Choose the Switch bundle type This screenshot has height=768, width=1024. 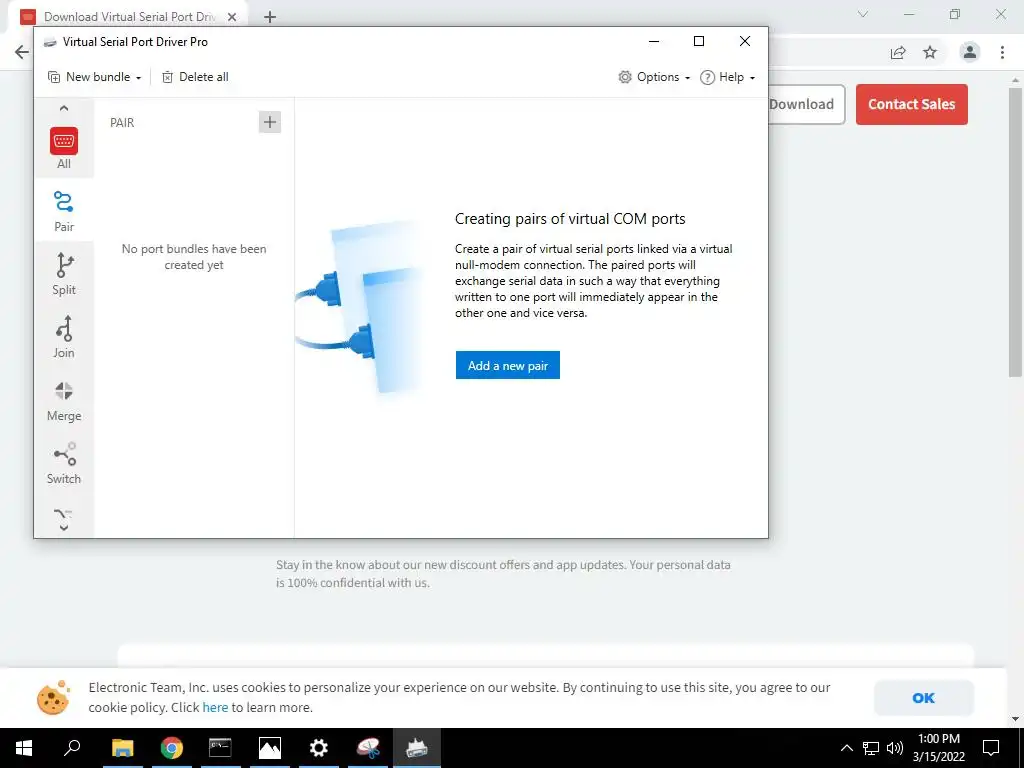tap(64, 463)
